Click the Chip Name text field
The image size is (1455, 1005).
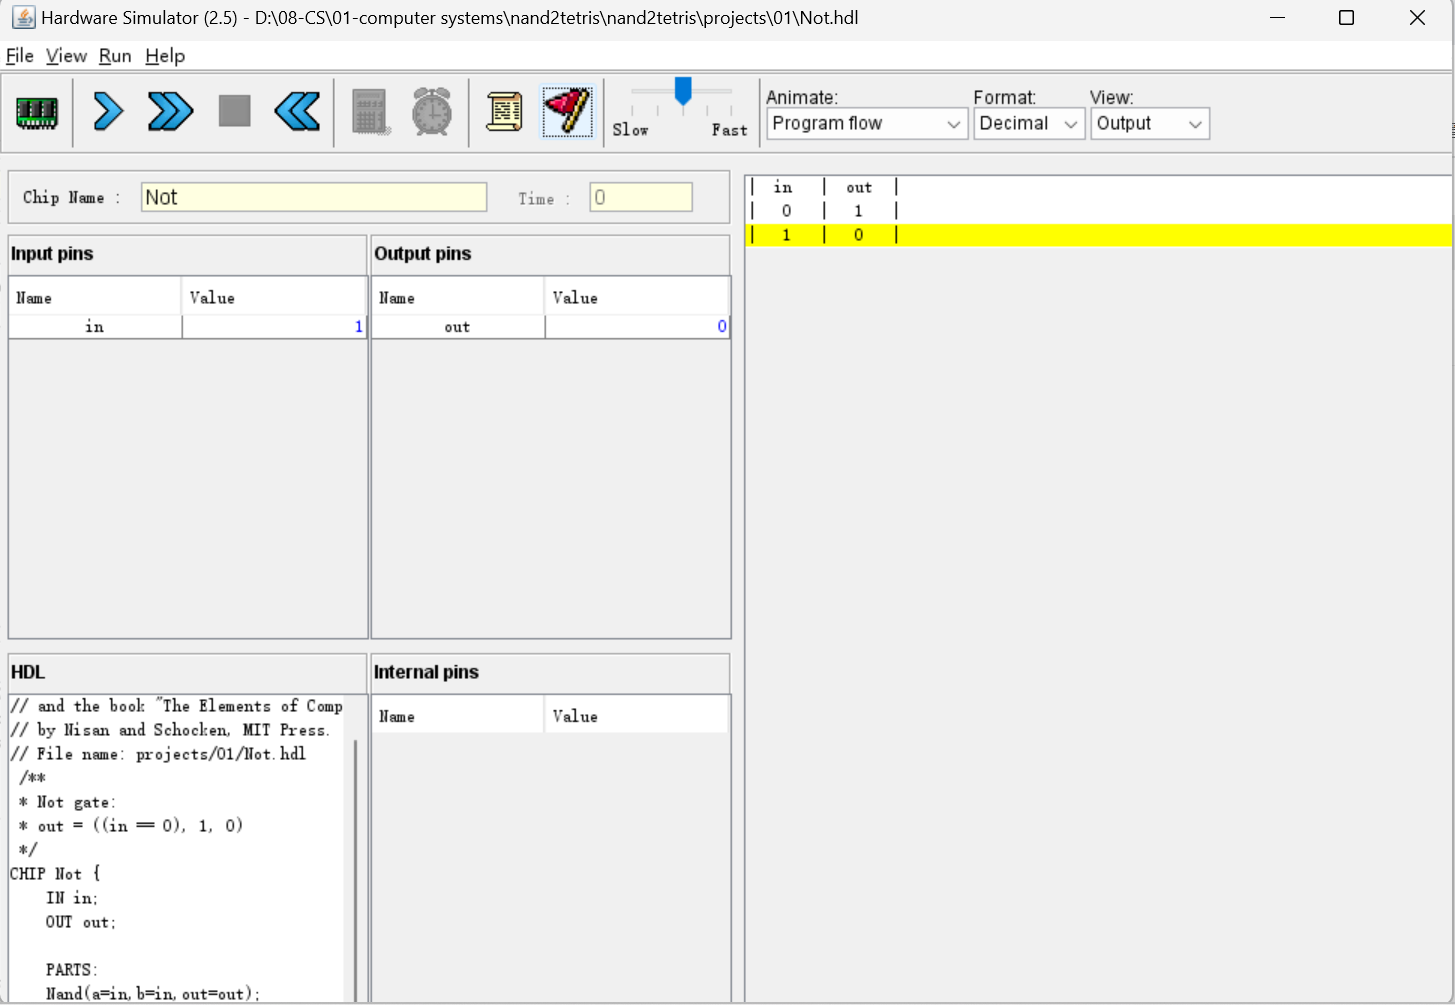pyautogui.click(x=314, y=197)
